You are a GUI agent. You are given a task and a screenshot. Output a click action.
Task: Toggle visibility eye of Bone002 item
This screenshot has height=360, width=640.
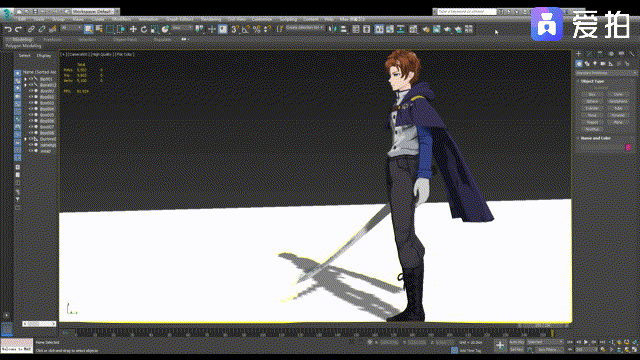(31, 85)
